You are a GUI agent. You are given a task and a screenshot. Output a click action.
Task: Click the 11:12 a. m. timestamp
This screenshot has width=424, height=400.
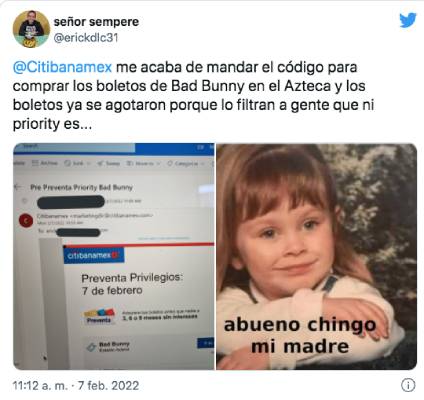click(x=40, y=386)
